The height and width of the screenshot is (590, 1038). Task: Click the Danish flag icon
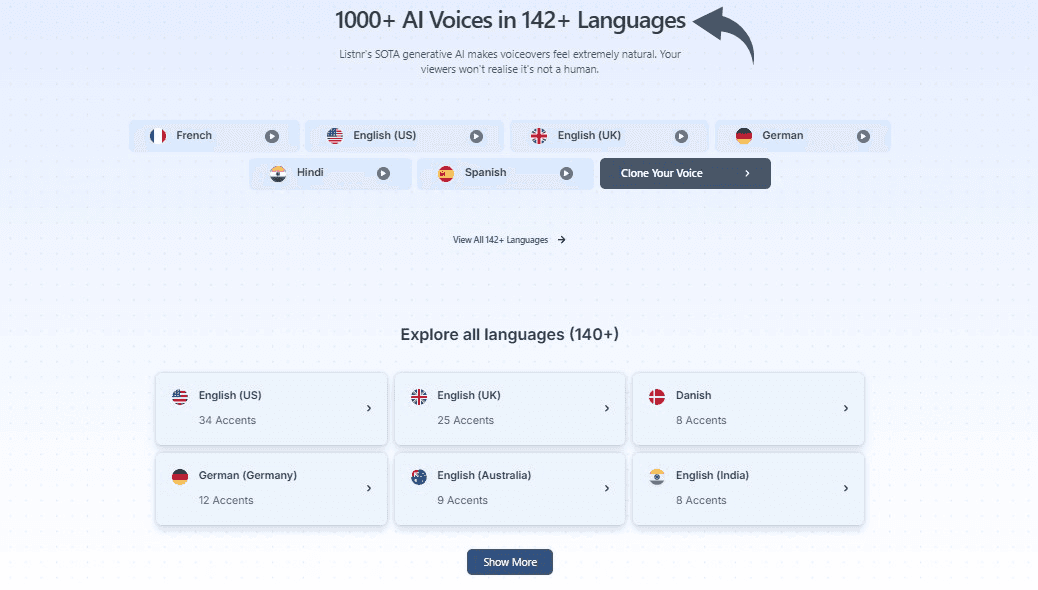coord(657,397)
